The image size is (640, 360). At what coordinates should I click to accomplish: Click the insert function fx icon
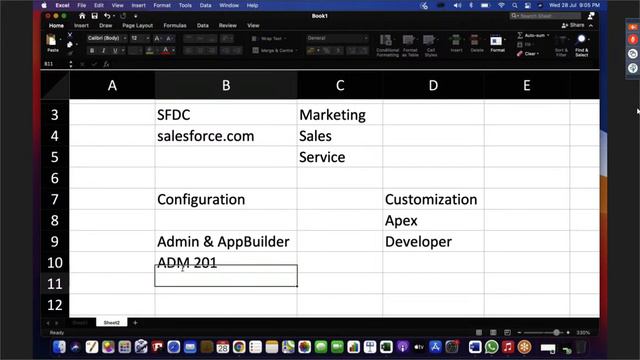pos(106,64)
